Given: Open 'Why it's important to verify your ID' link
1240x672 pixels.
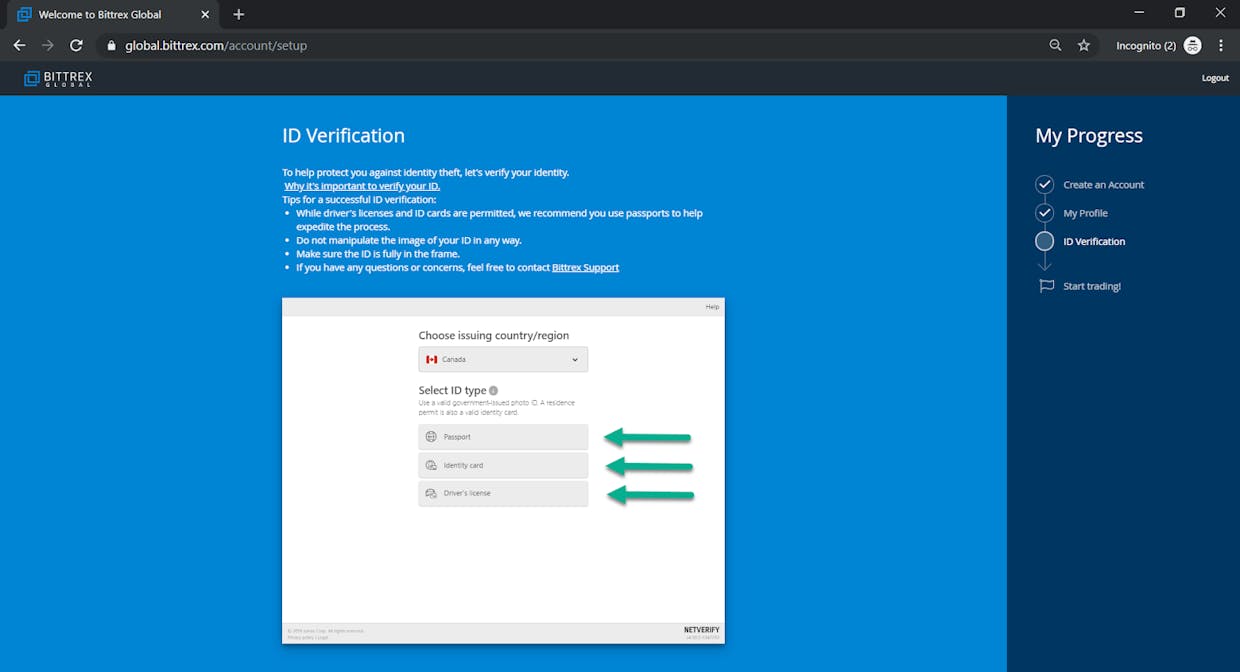Looking at the screenshot, I should tap(362, 186).
